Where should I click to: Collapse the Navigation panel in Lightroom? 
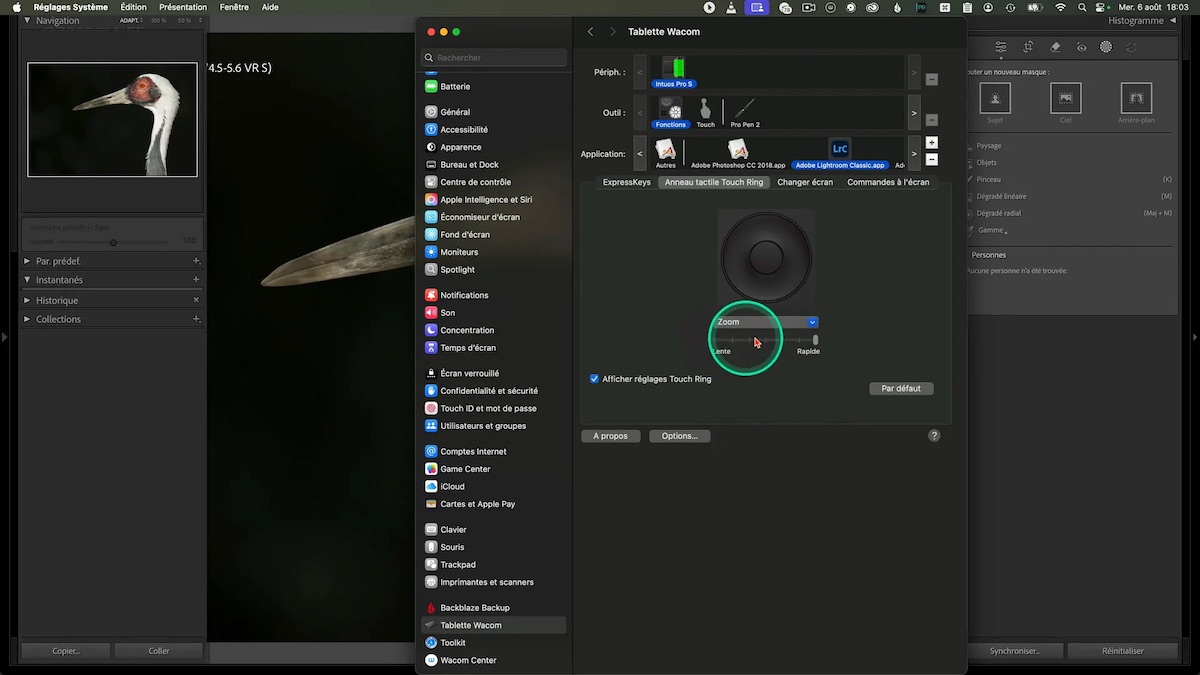(27, 20)
